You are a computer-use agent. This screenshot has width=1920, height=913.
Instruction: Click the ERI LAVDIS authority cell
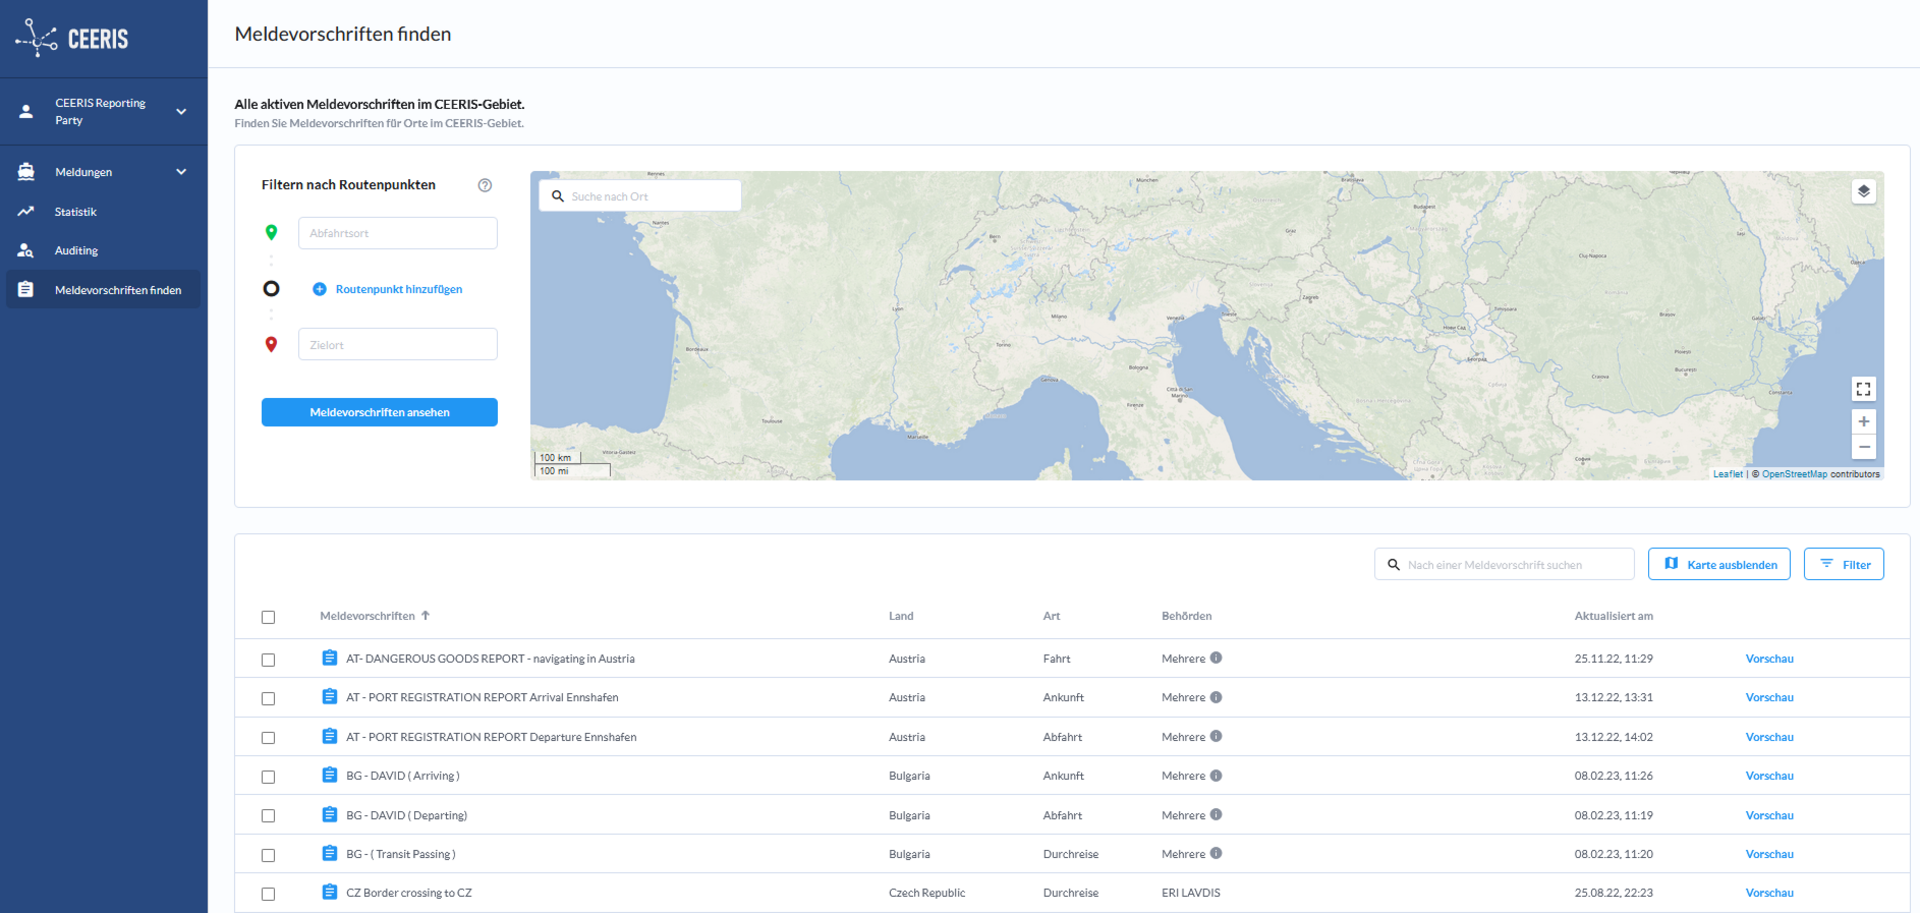(1191, 893)
